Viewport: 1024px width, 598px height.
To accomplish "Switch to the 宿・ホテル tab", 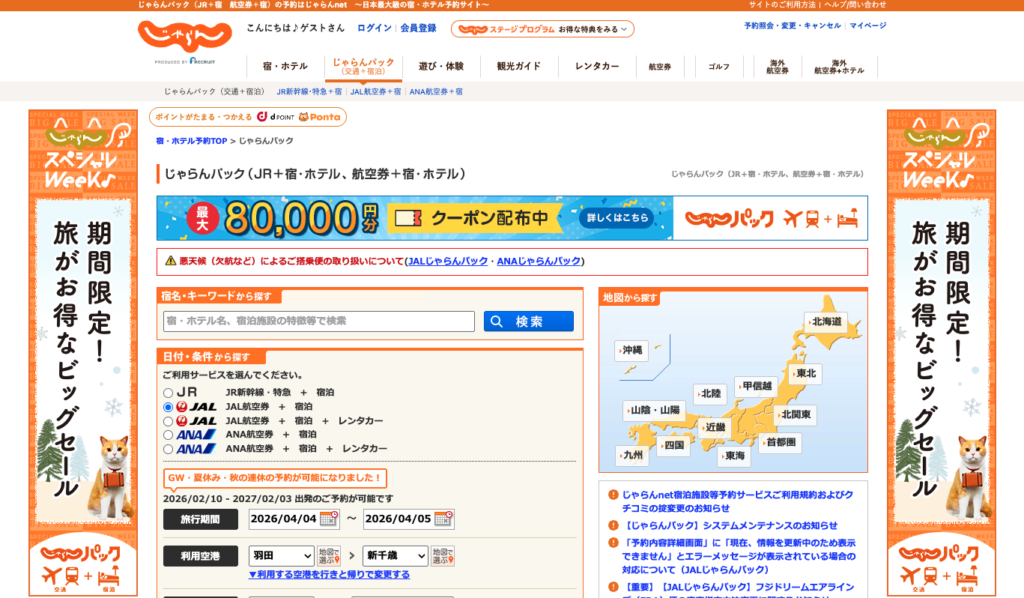I will click(x=285, y=66).
